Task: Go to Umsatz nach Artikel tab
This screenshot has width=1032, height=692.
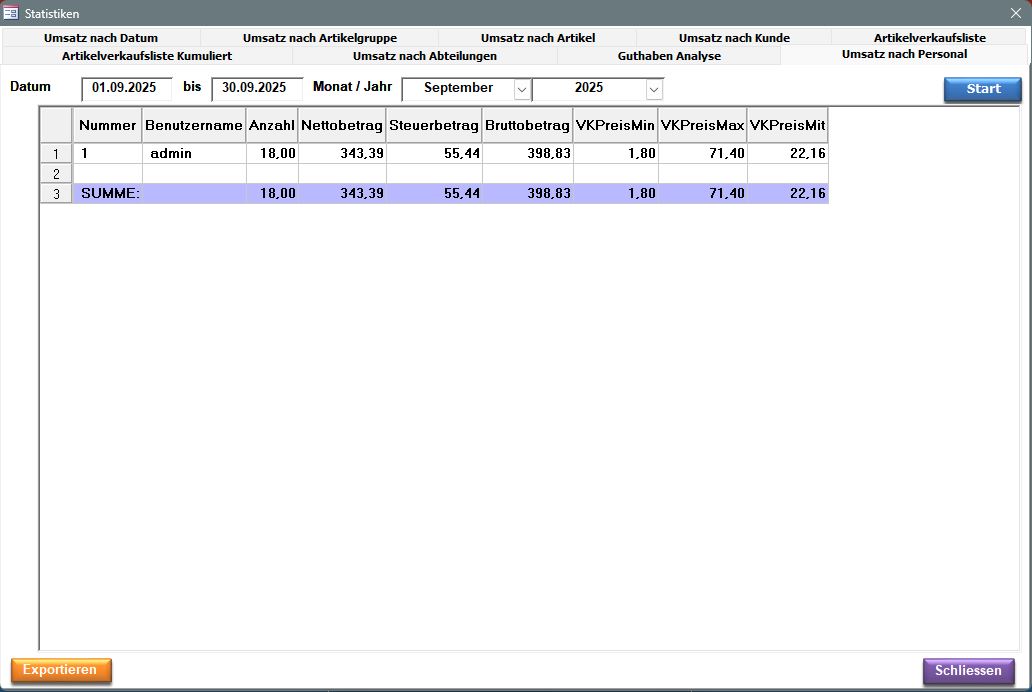Action: [x=537, y=38]
